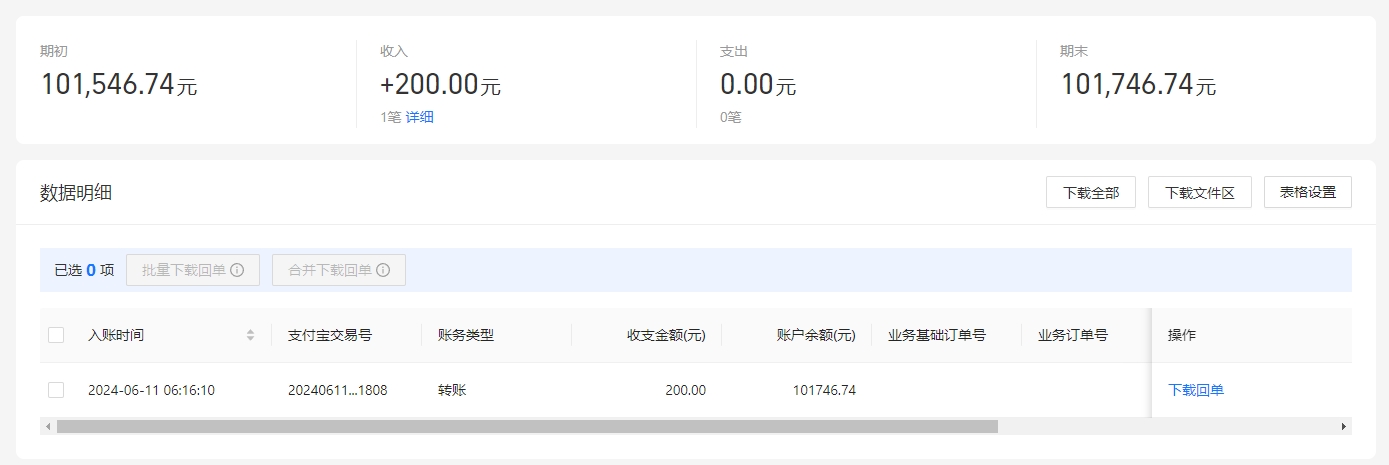Click the 转账 type cell
This screenshot has height=465, width=1389.
pyautogui.click(x=452, y=390)
